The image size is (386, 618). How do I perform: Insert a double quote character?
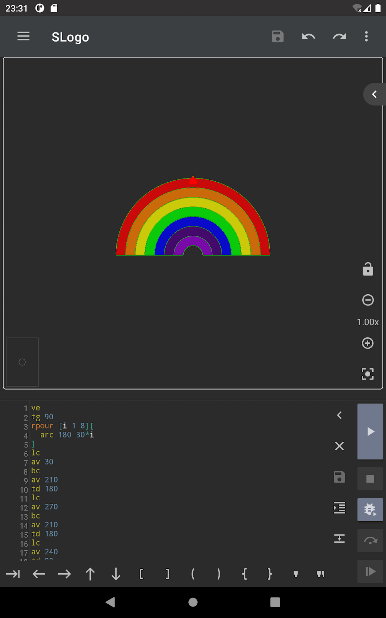(321, 574)
